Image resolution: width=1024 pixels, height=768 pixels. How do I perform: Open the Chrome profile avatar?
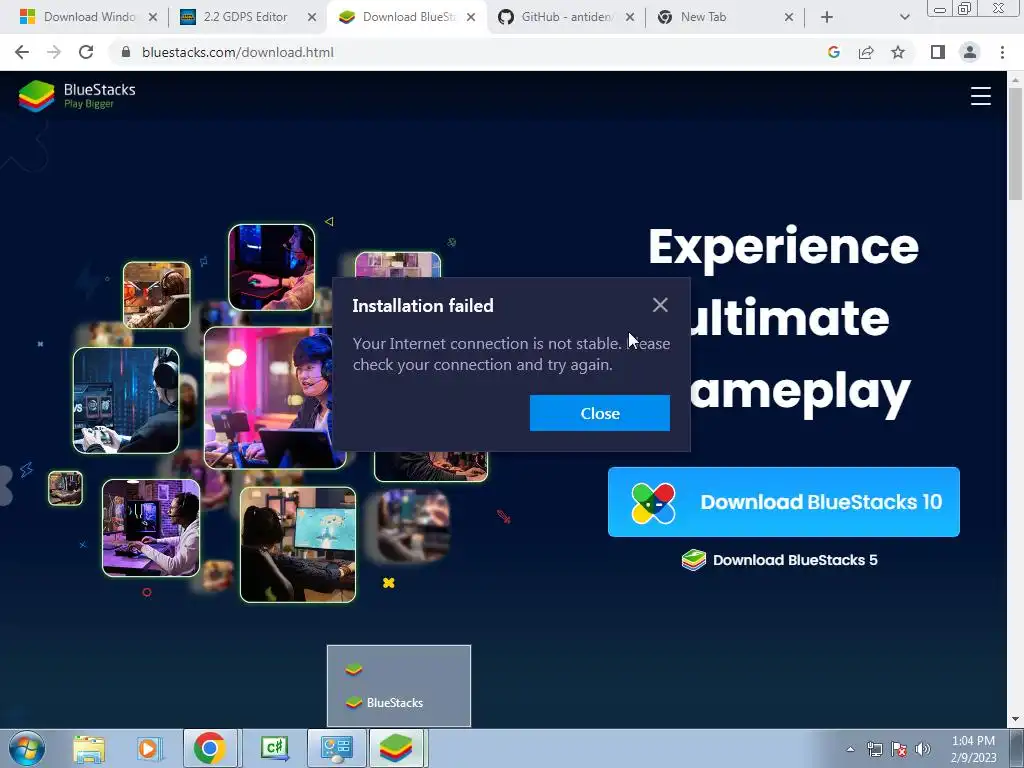coord(970,52)
